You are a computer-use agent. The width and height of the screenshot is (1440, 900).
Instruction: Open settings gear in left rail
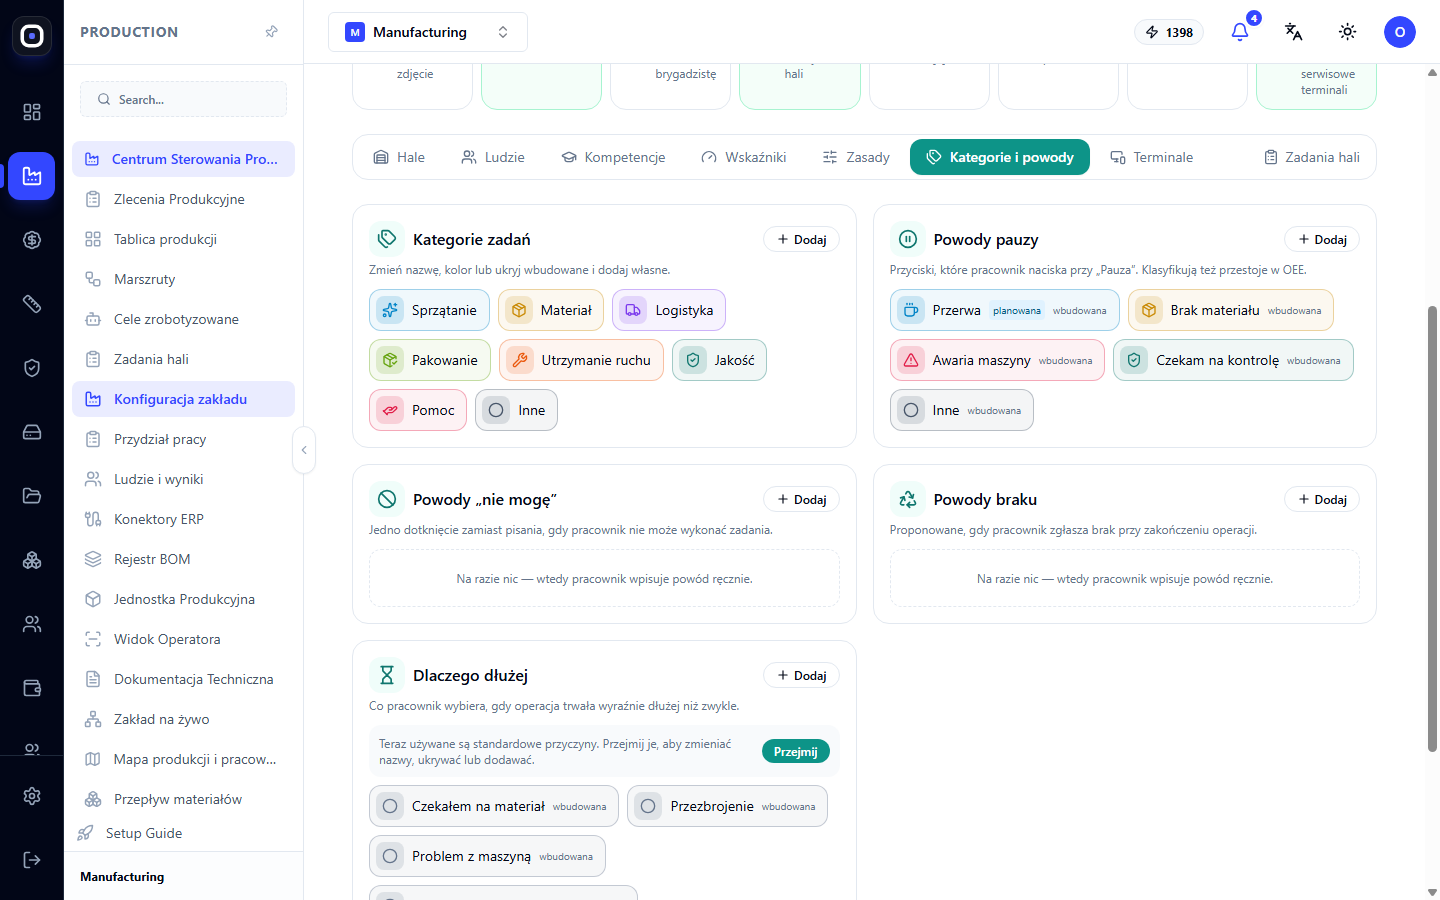click(x=32, y=796)
